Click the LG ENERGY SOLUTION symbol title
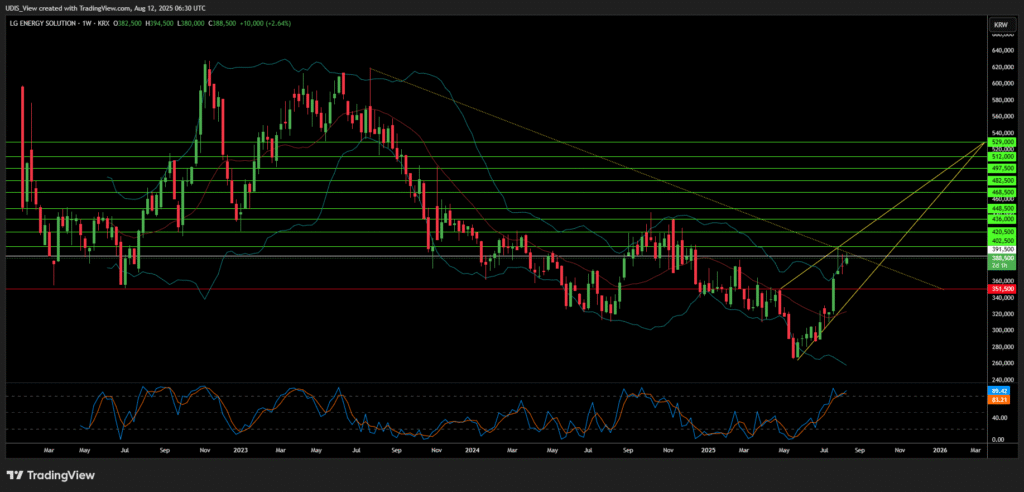 click(48, 23)
